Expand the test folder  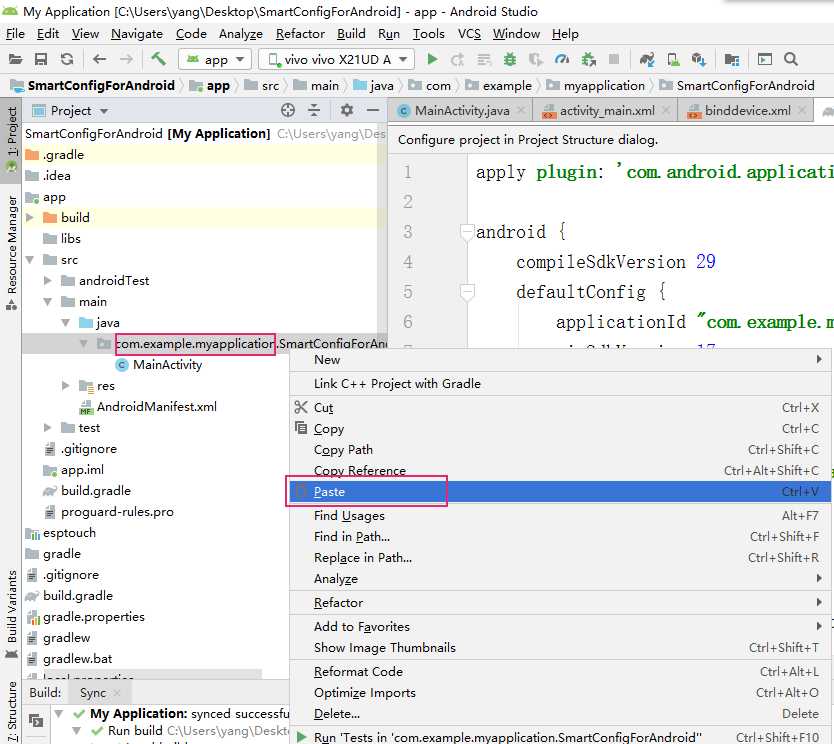click(x=47, y=427)
